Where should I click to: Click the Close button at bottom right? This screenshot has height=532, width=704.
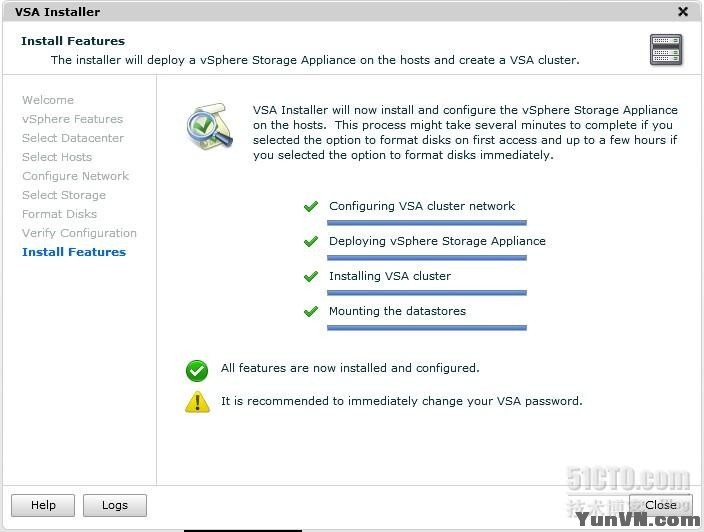click(660, 505)
